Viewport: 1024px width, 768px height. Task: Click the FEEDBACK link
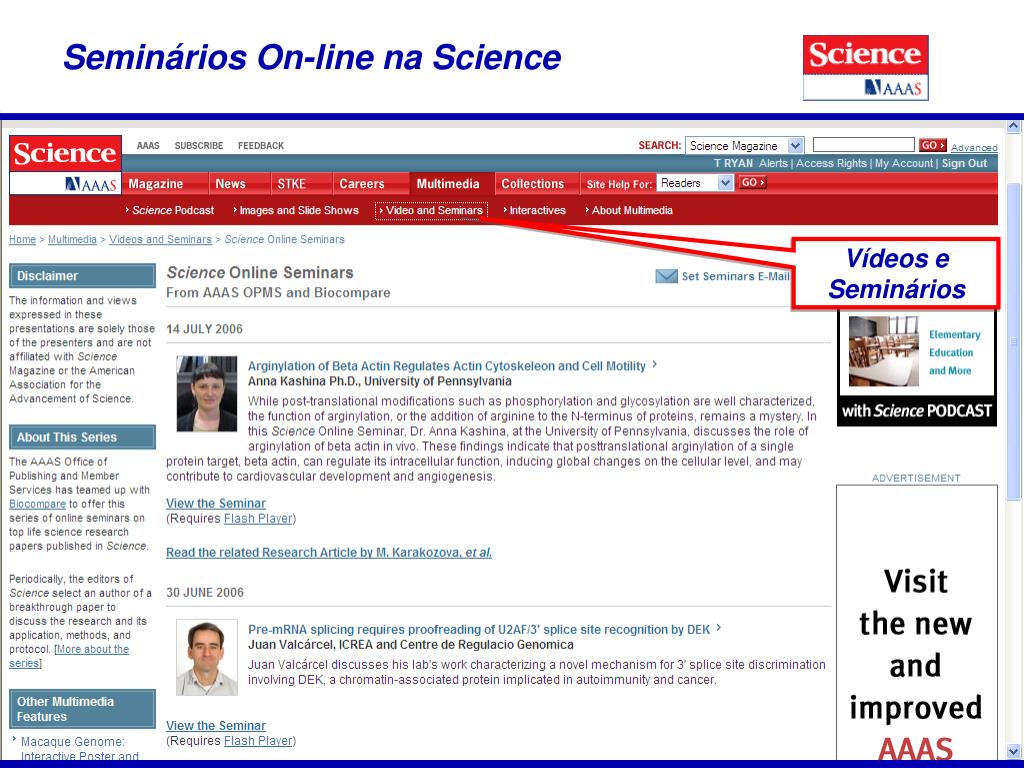tap(261, 146)
